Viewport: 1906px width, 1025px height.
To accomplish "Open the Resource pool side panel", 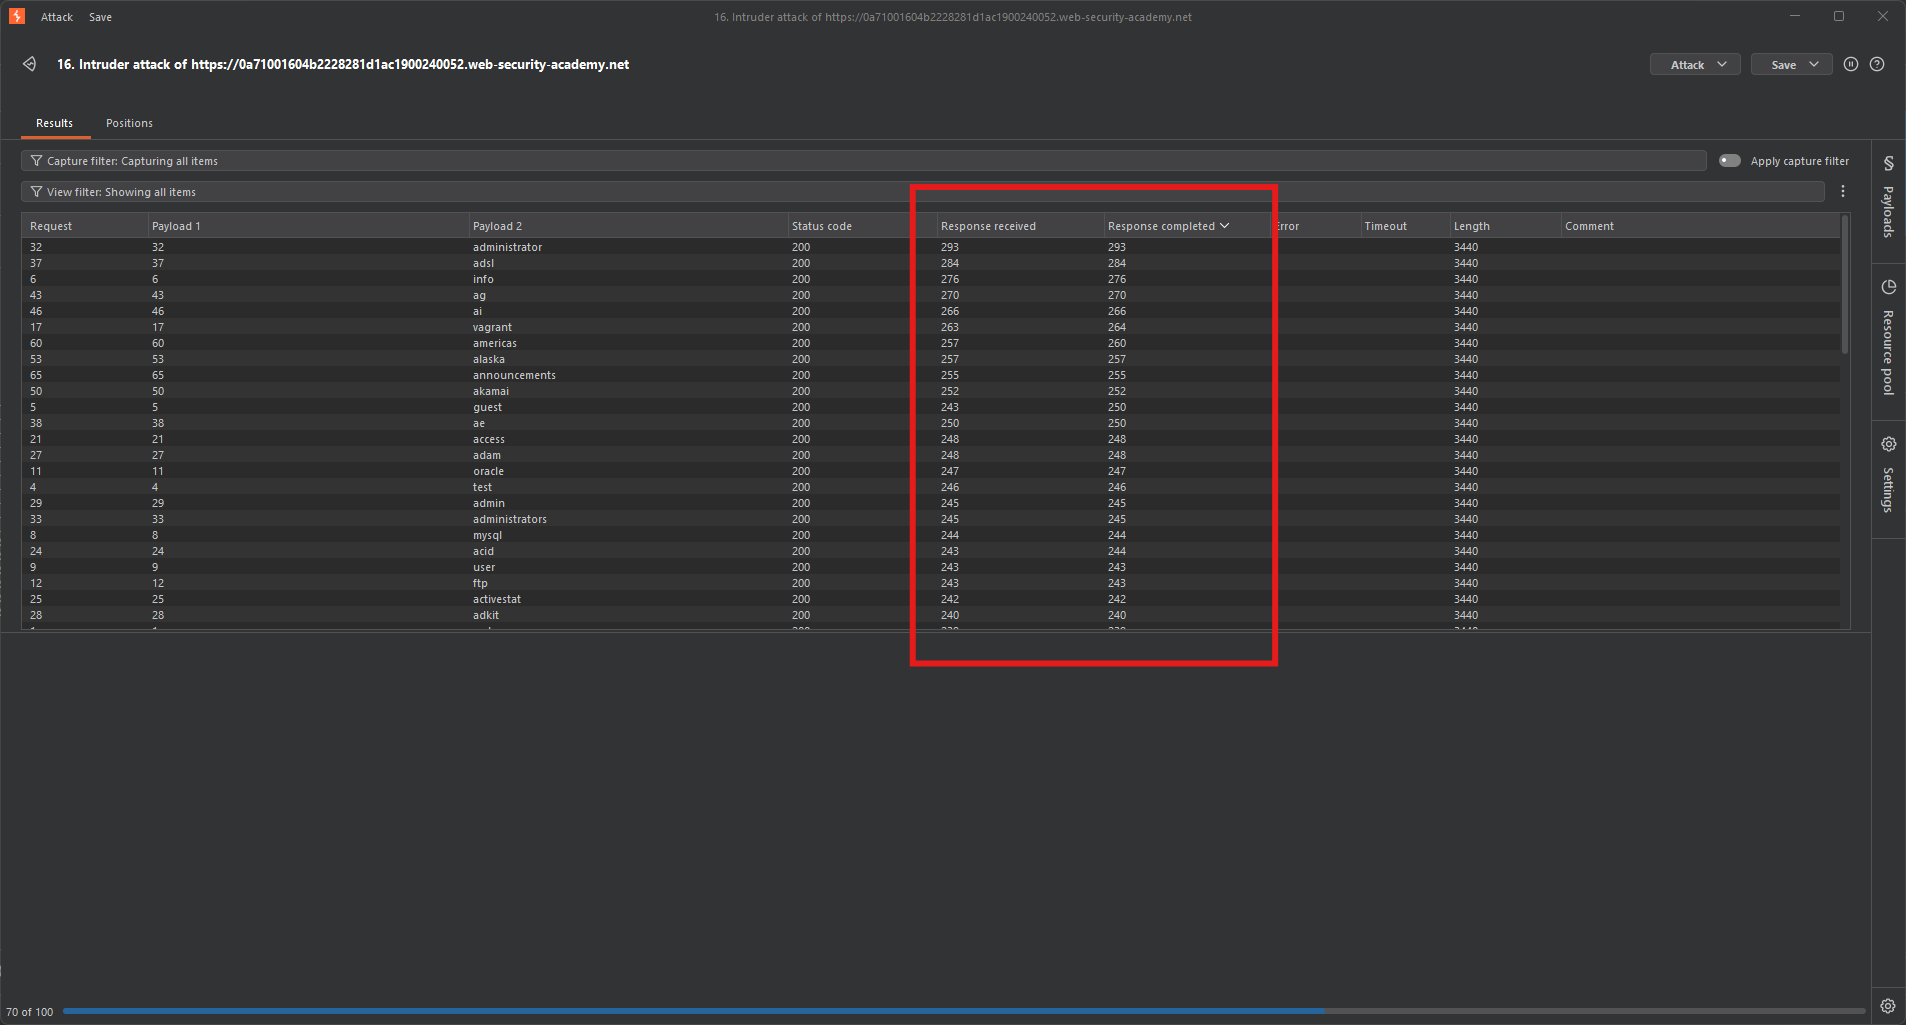I will pos(1888,337).
